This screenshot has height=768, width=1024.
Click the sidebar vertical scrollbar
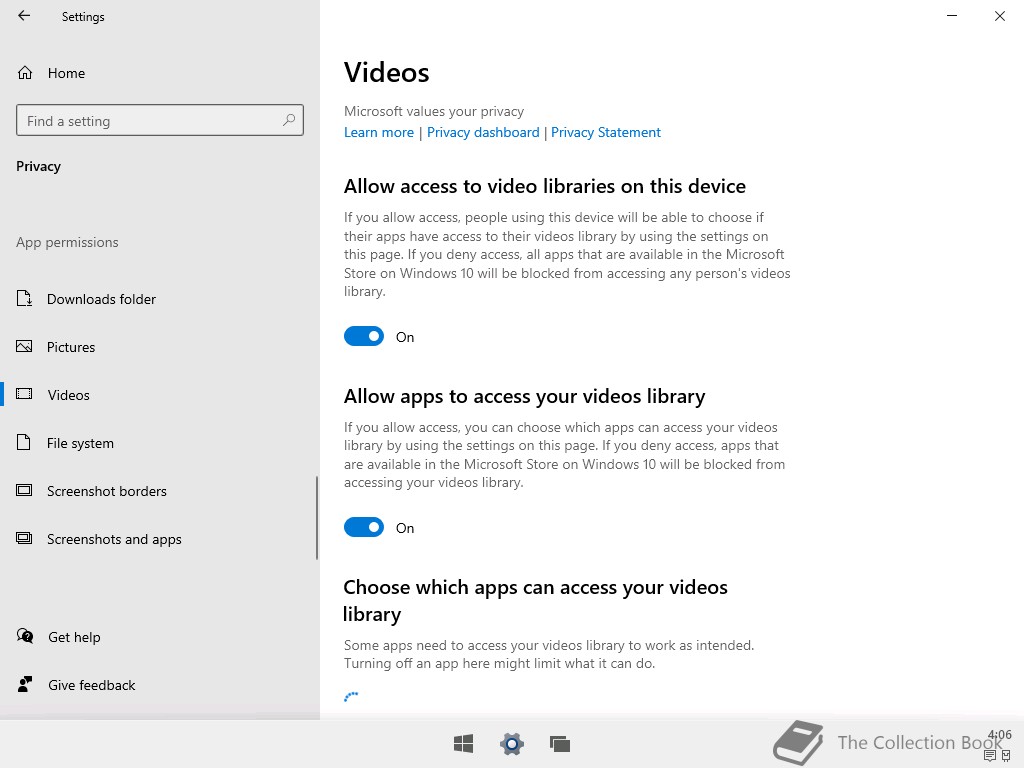317,517
